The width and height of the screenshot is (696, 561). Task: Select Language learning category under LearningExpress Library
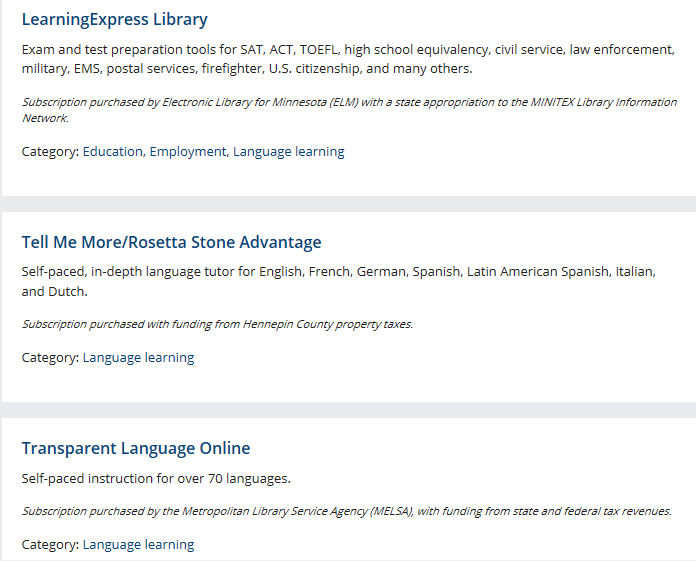(289, 152)
